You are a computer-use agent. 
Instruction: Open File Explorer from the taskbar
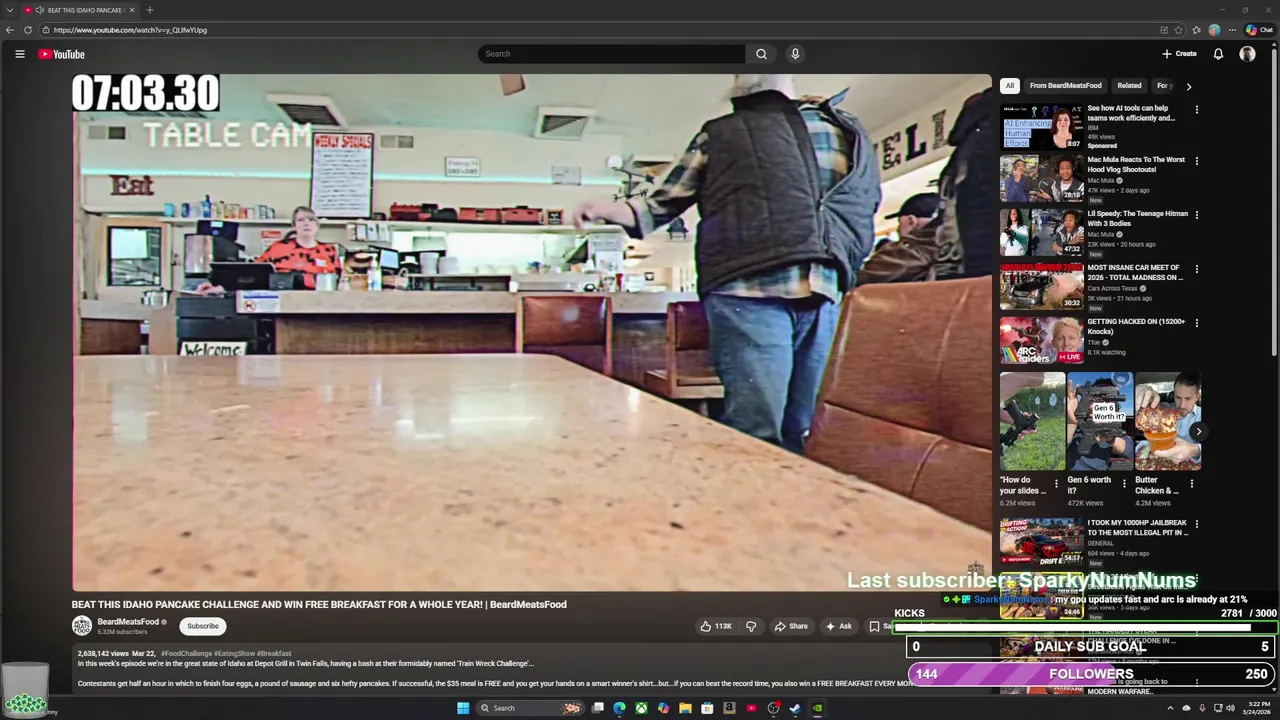[x=685, y=708]
